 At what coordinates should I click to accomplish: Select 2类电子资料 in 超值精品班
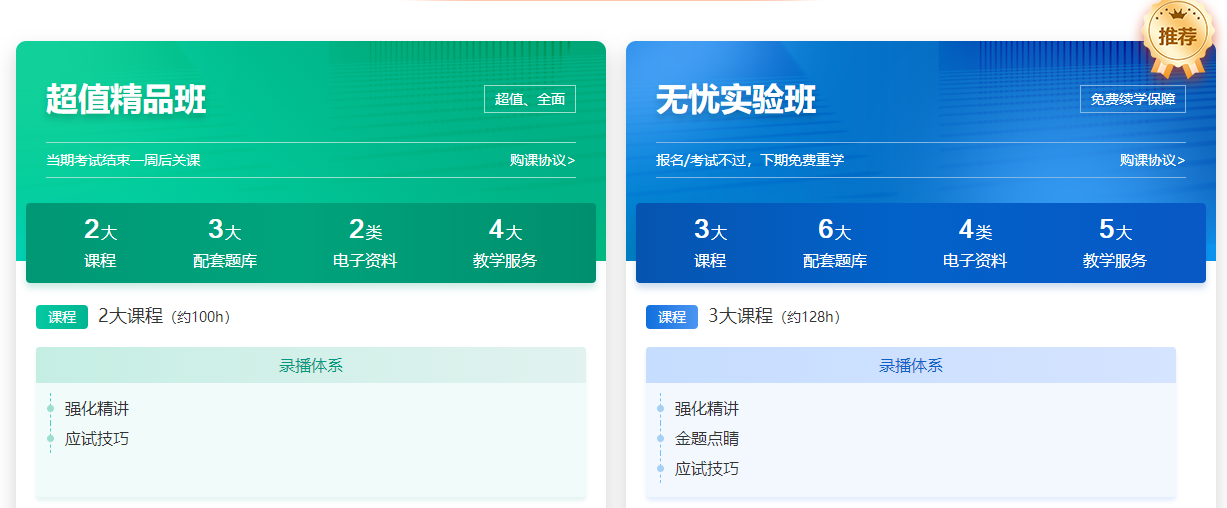(x=365, y=244)
